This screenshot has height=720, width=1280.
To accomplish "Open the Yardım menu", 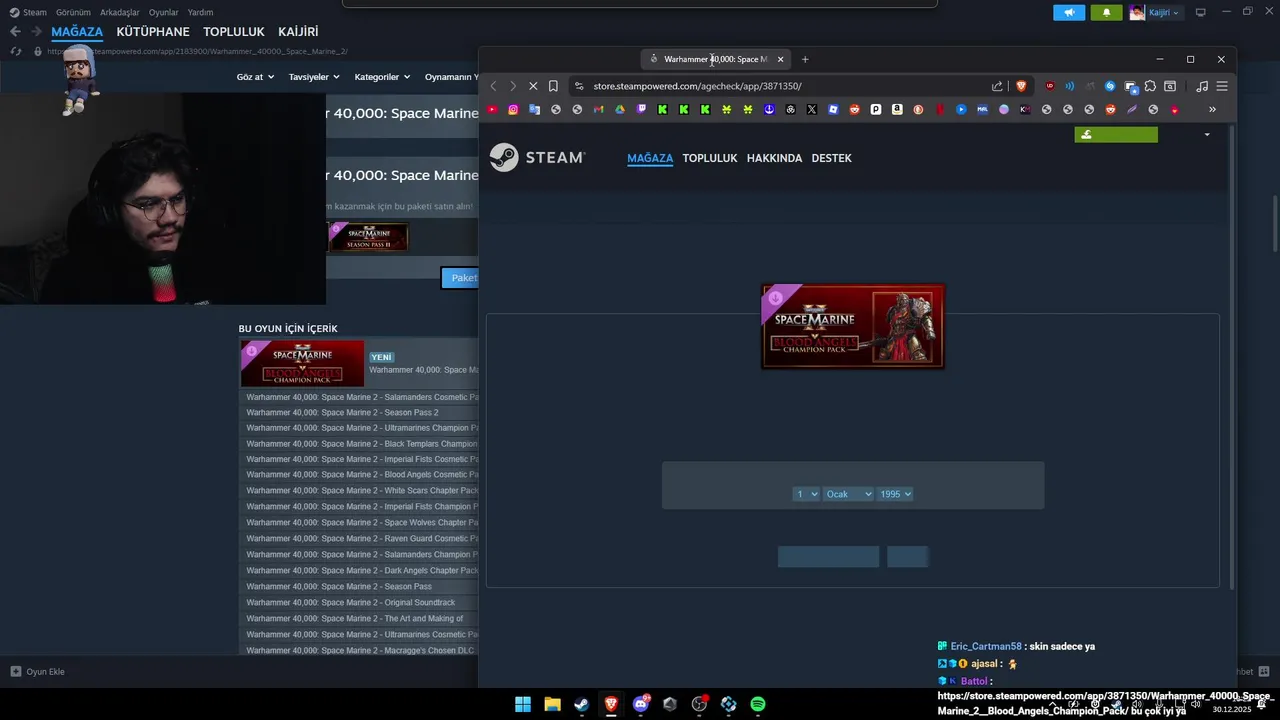I will click(201, 13).
